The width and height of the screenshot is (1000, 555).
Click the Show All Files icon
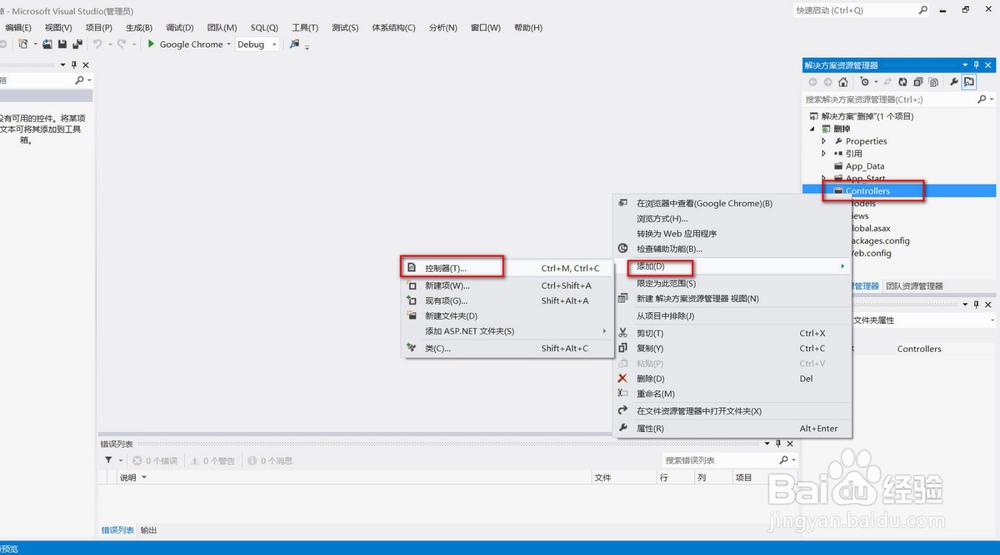tap(934, 82)
